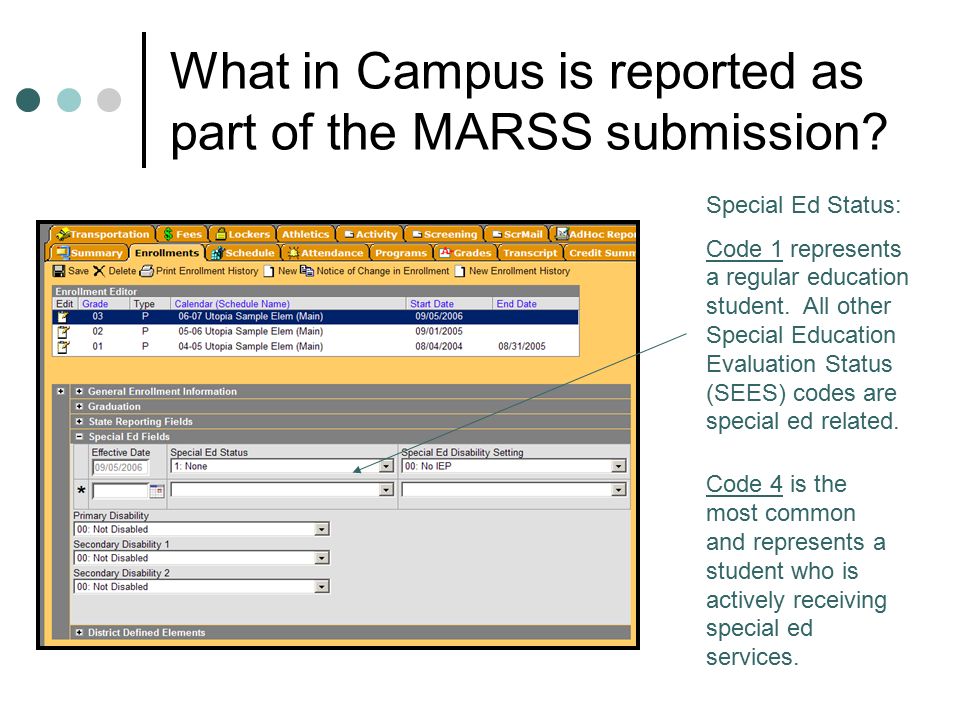Click the Notice of Change in Enrollment icon
The image size is (960, 720).
click(307, 271)
